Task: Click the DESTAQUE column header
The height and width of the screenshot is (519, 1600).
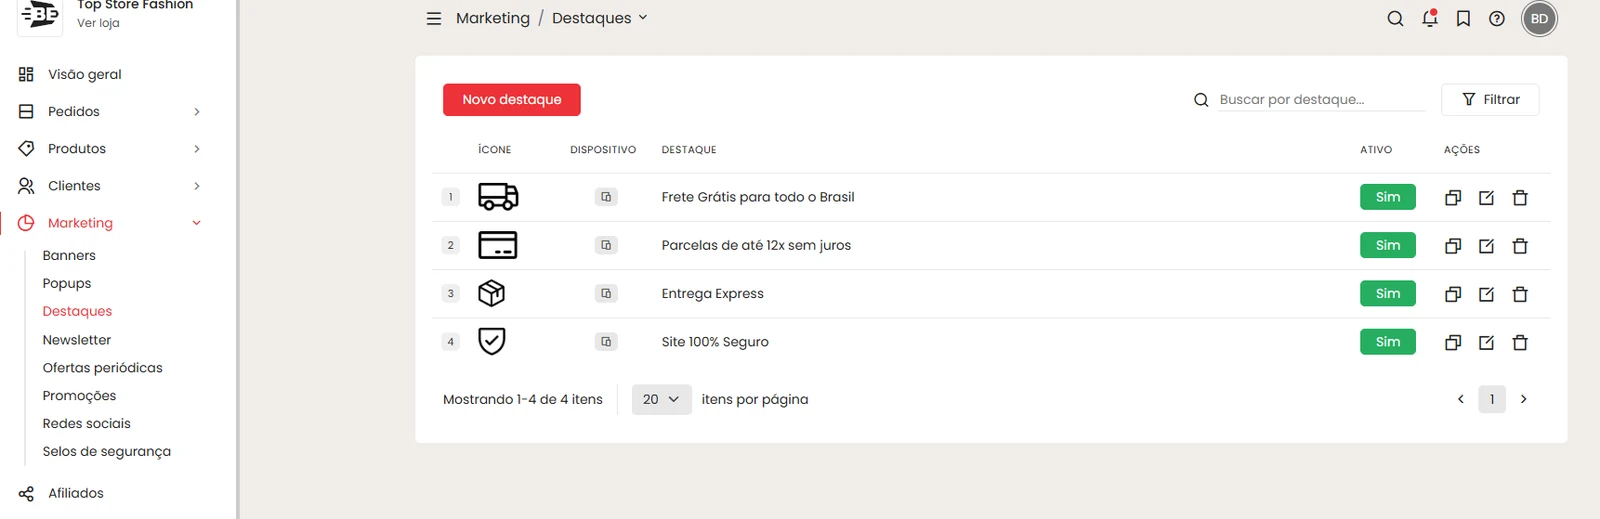Action: coord(689,149)
